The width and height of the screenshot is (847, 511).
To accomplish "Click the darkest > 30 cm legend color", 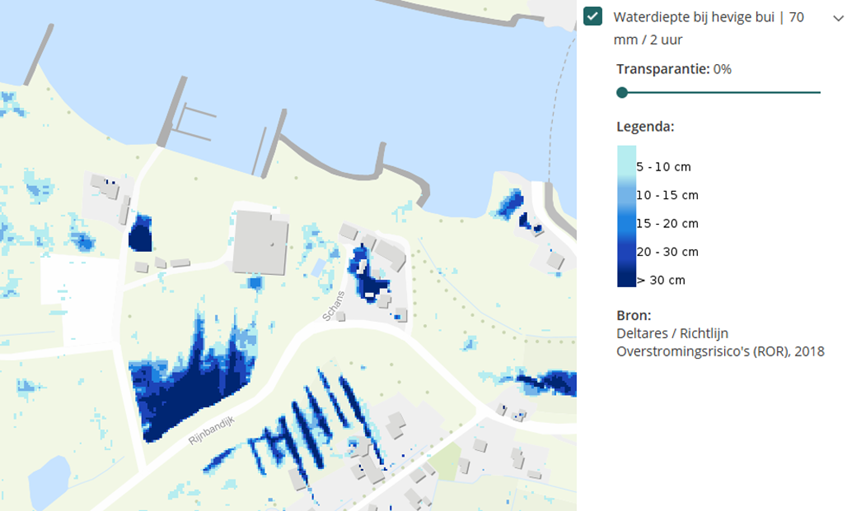I will tap(626, 276).
